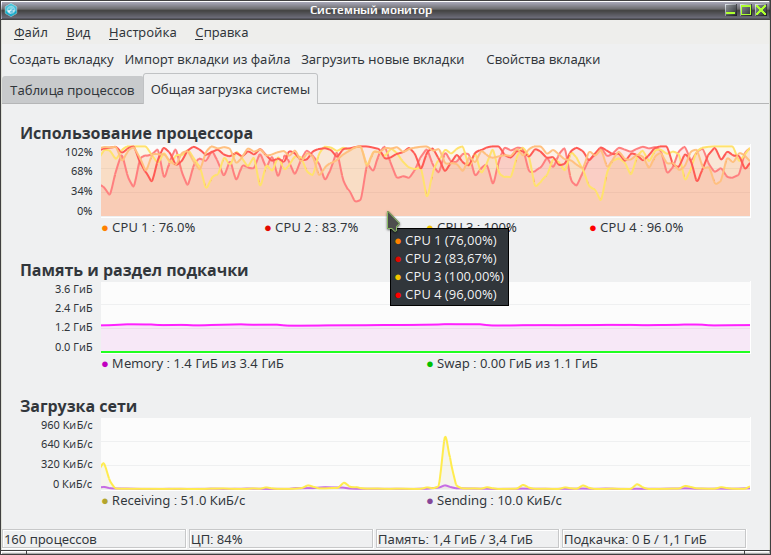Click the CPU 1 orange legend dot
771x555 pixels.
[104, 229]
